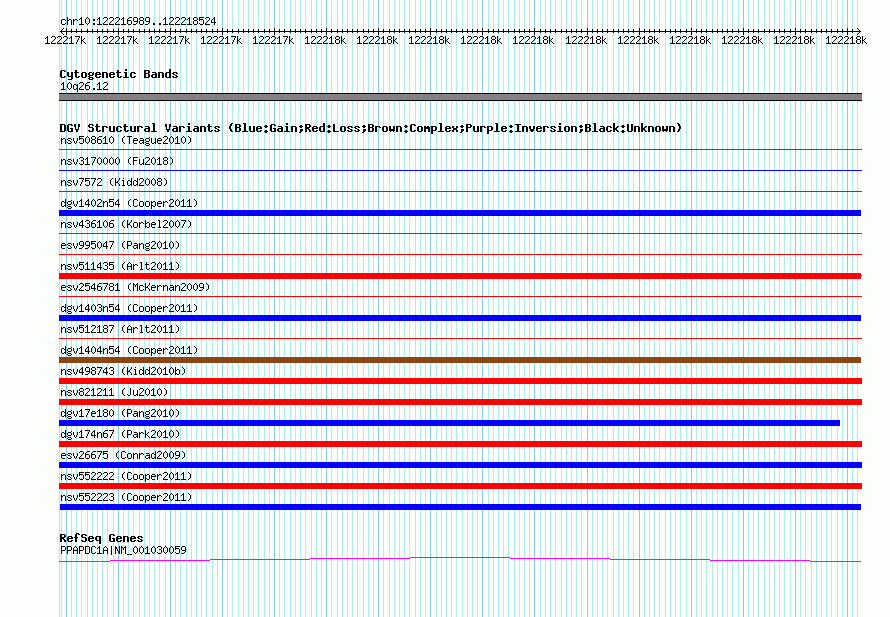Open variant nsv3170000 (Fu2018)
The height and width of the screenshot is (617, 890).
(117, 161)
